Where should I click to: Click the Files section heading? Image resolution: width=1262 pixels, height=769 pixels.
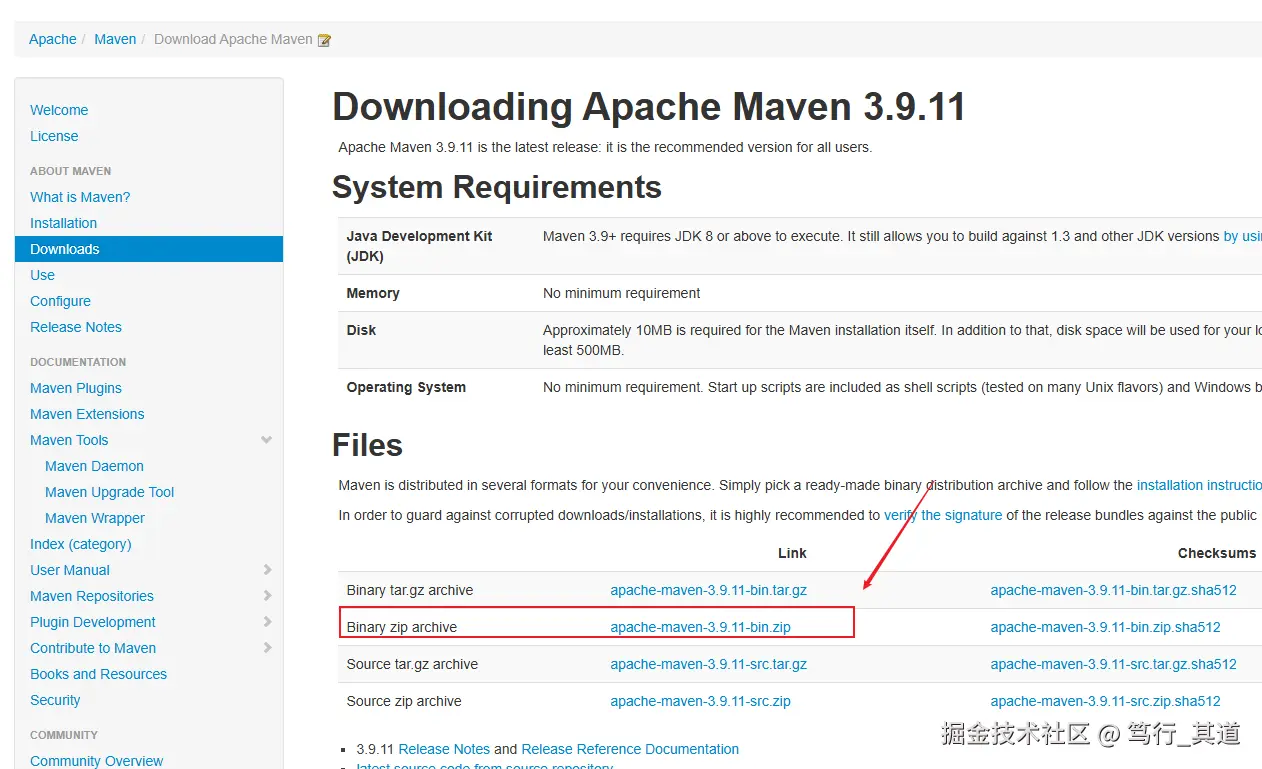click(367, 445)
